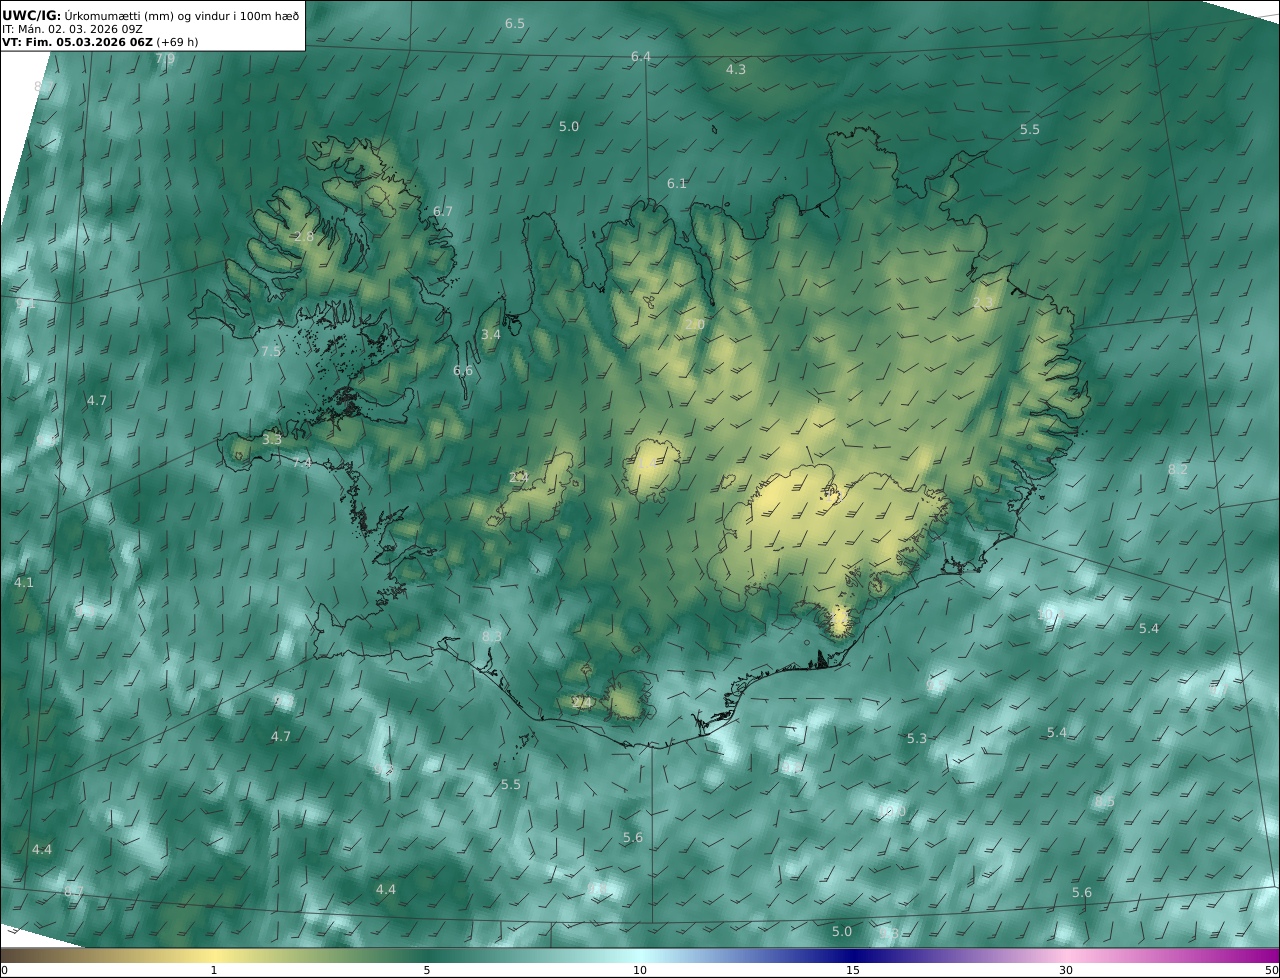1280x978 pixels.
Task: Click the 6.4 value label
Action: tap(641, 57)
